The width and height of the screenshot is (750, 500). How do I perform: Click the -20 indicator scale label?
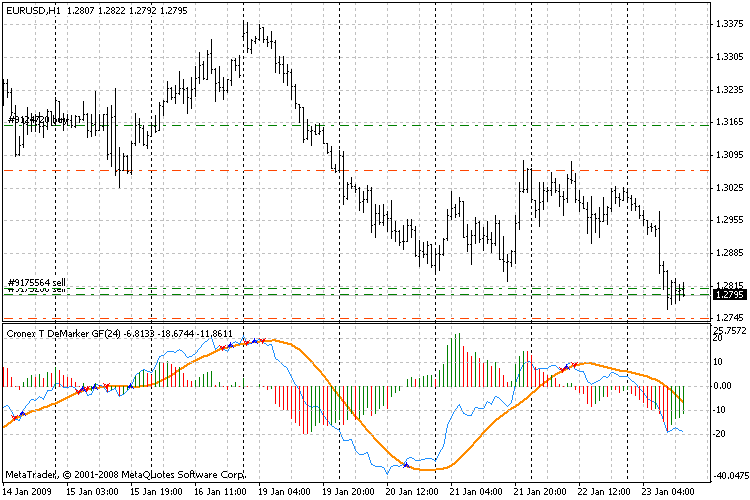[x=719, y=433]
